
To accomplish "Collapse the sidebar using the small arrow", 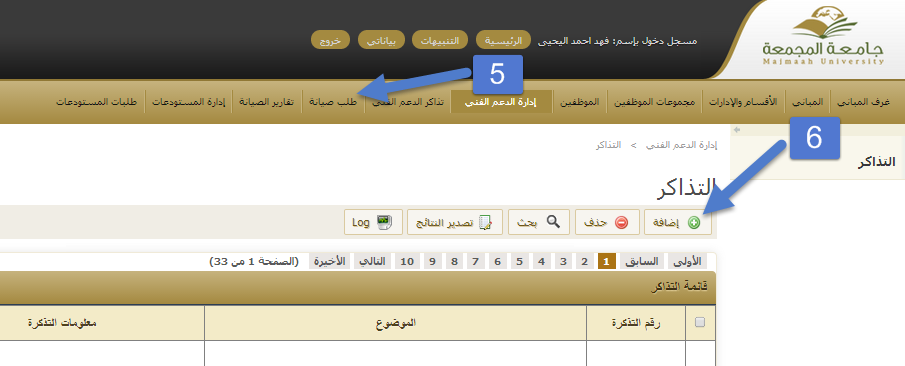I will click(736, 130).
